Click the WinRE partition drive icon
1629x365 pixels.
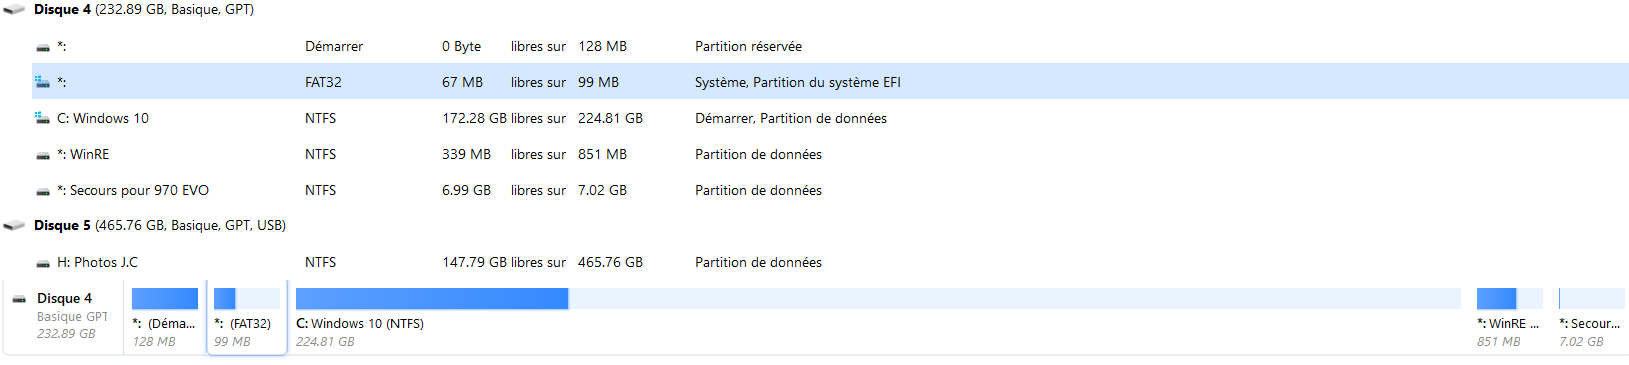pyautogui.click(x=43, y=155)
